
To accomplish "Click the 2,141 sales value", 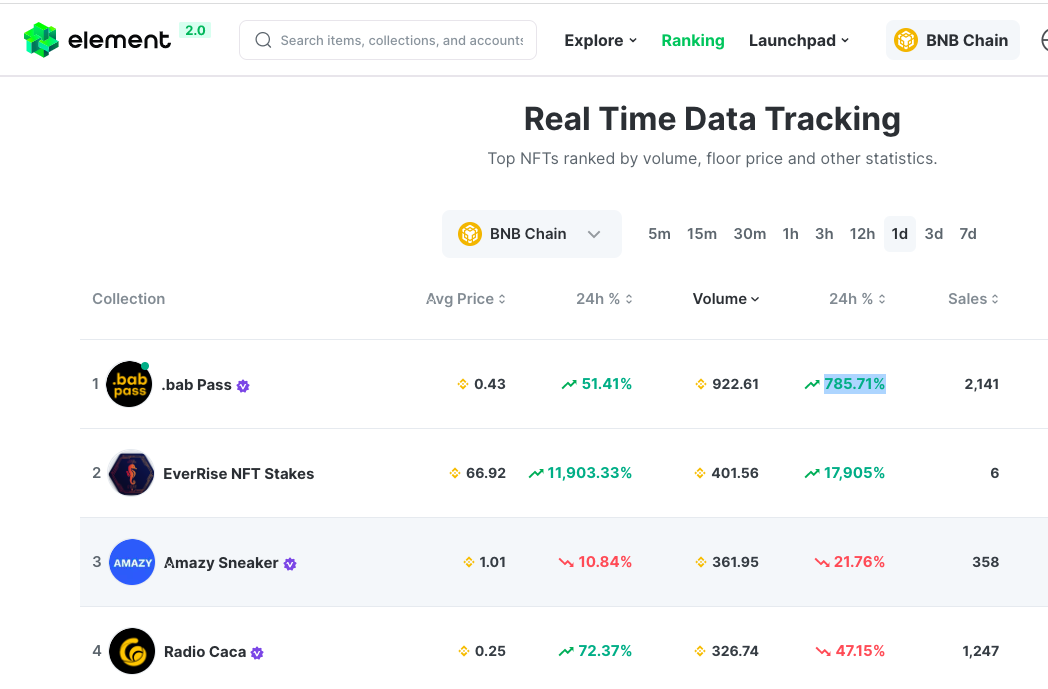I will coord(981,384).
